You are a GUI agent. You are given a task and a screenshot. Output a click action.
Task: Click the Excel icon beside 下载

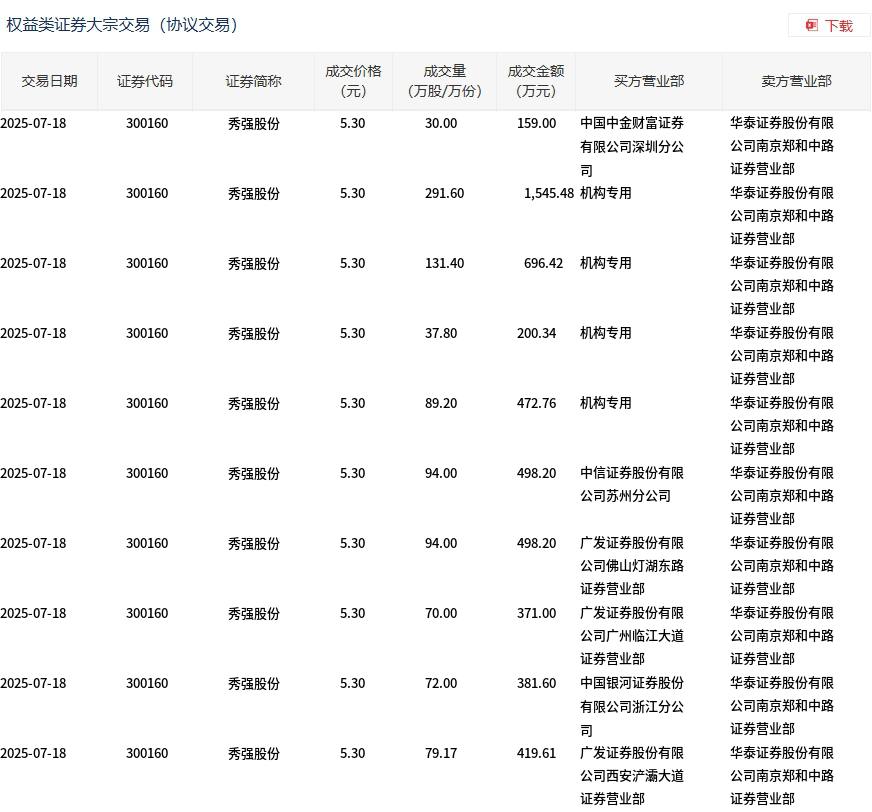(x=812, y=26)
